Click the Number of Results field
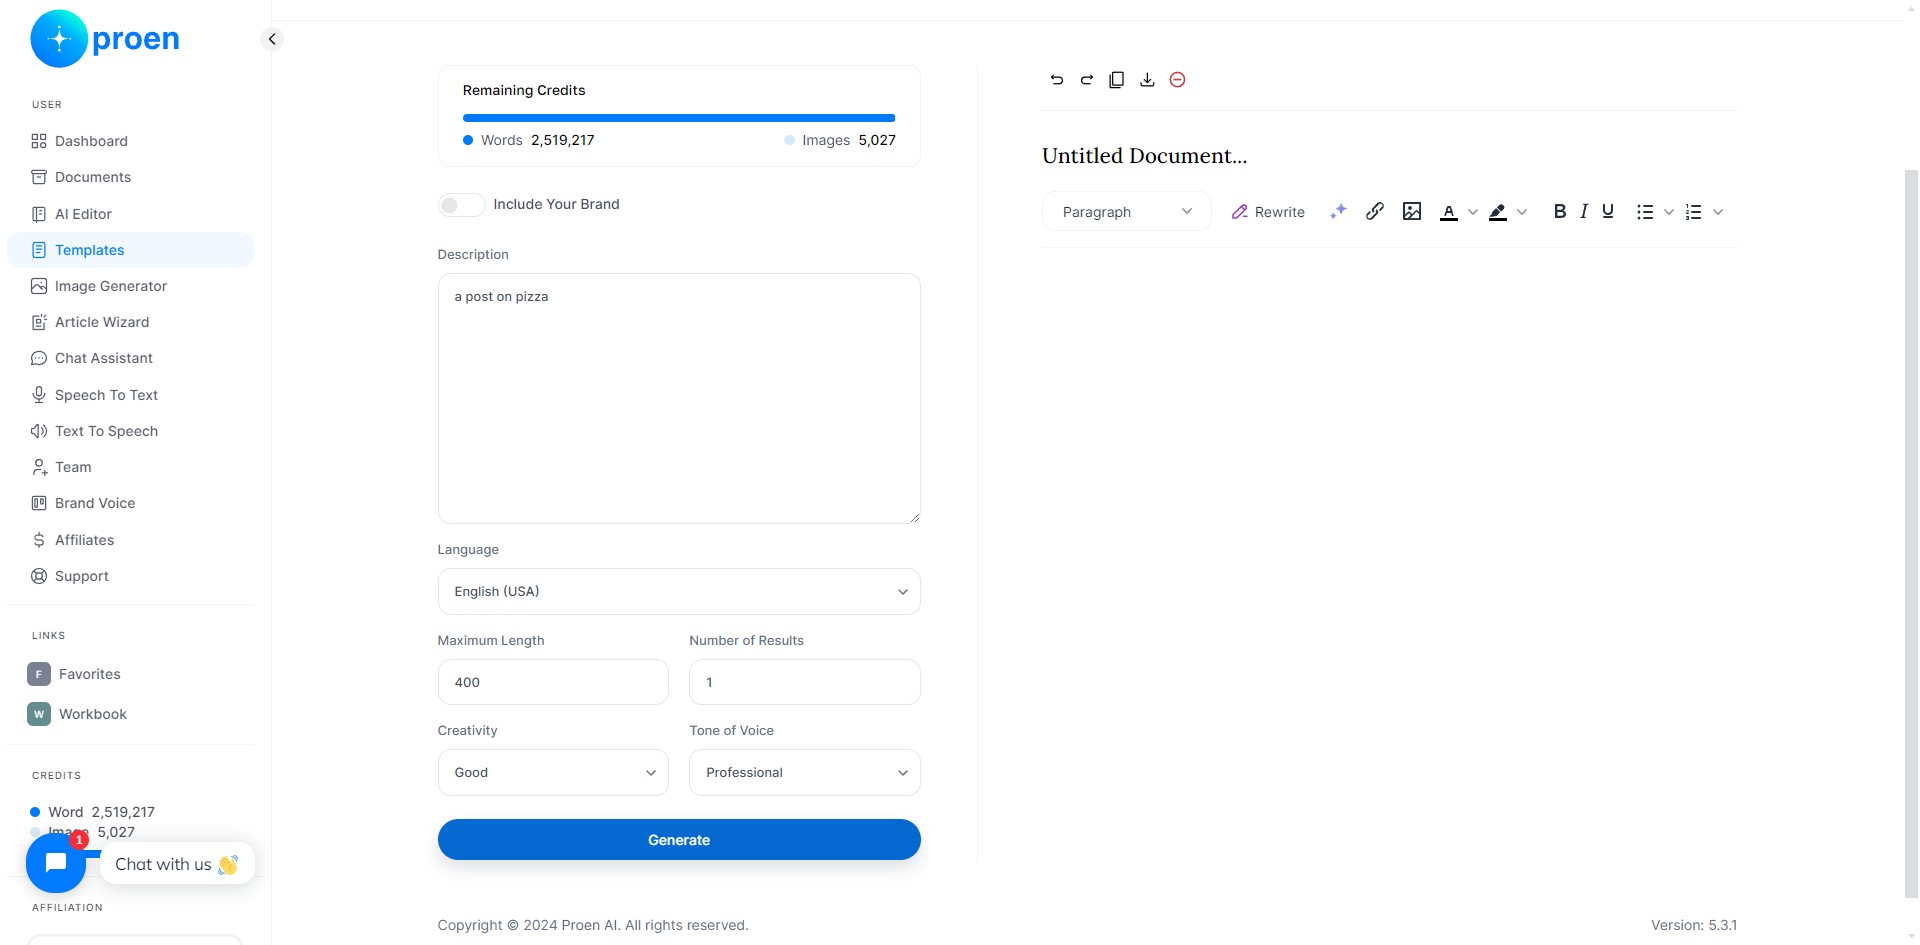The image size is (1920, 945). (804, 682)
